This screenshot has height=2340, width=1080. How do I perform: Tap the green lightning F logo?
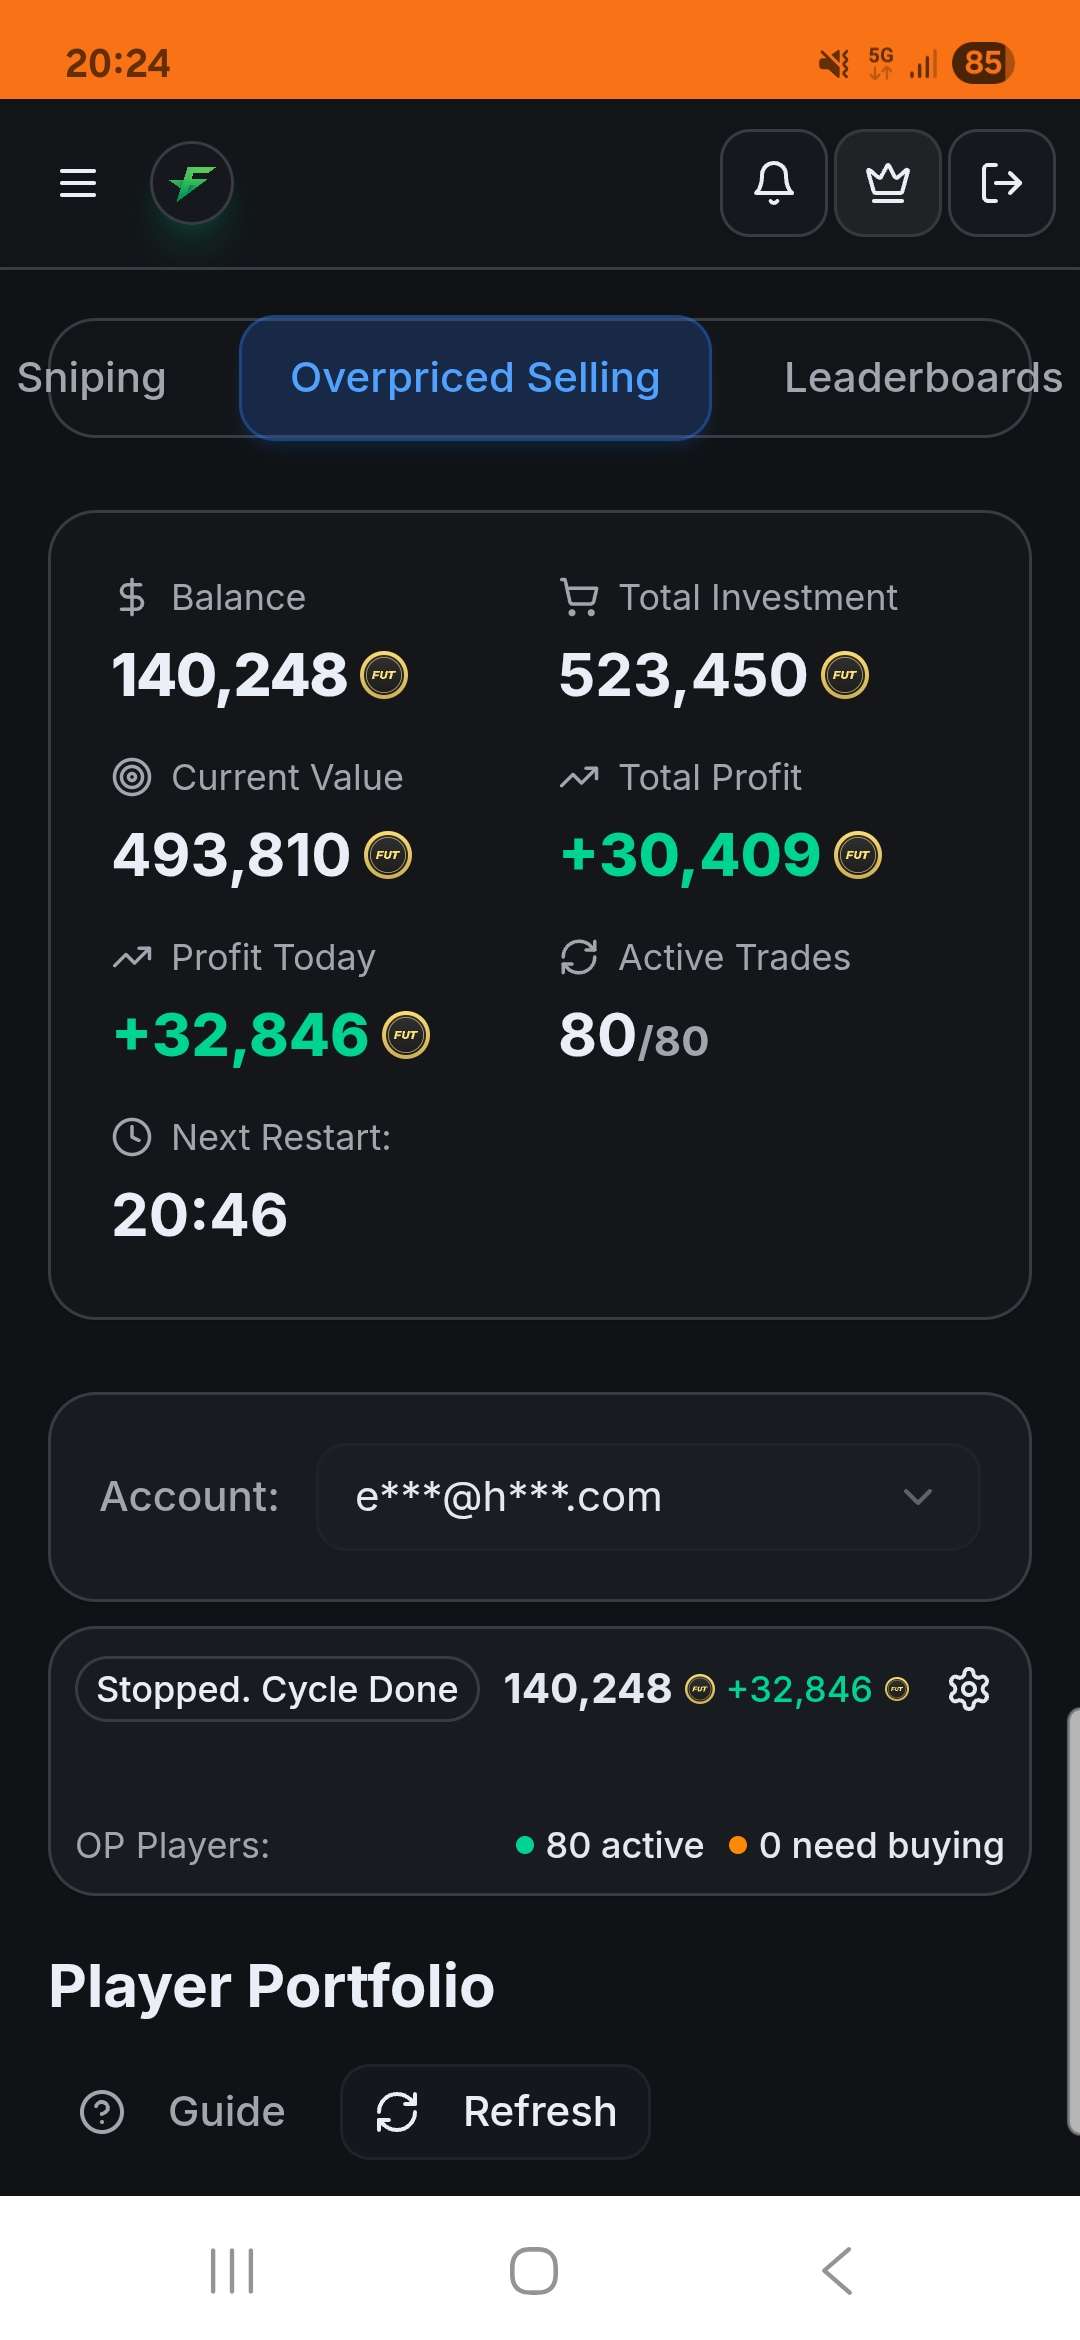click(x=191, y=183)
